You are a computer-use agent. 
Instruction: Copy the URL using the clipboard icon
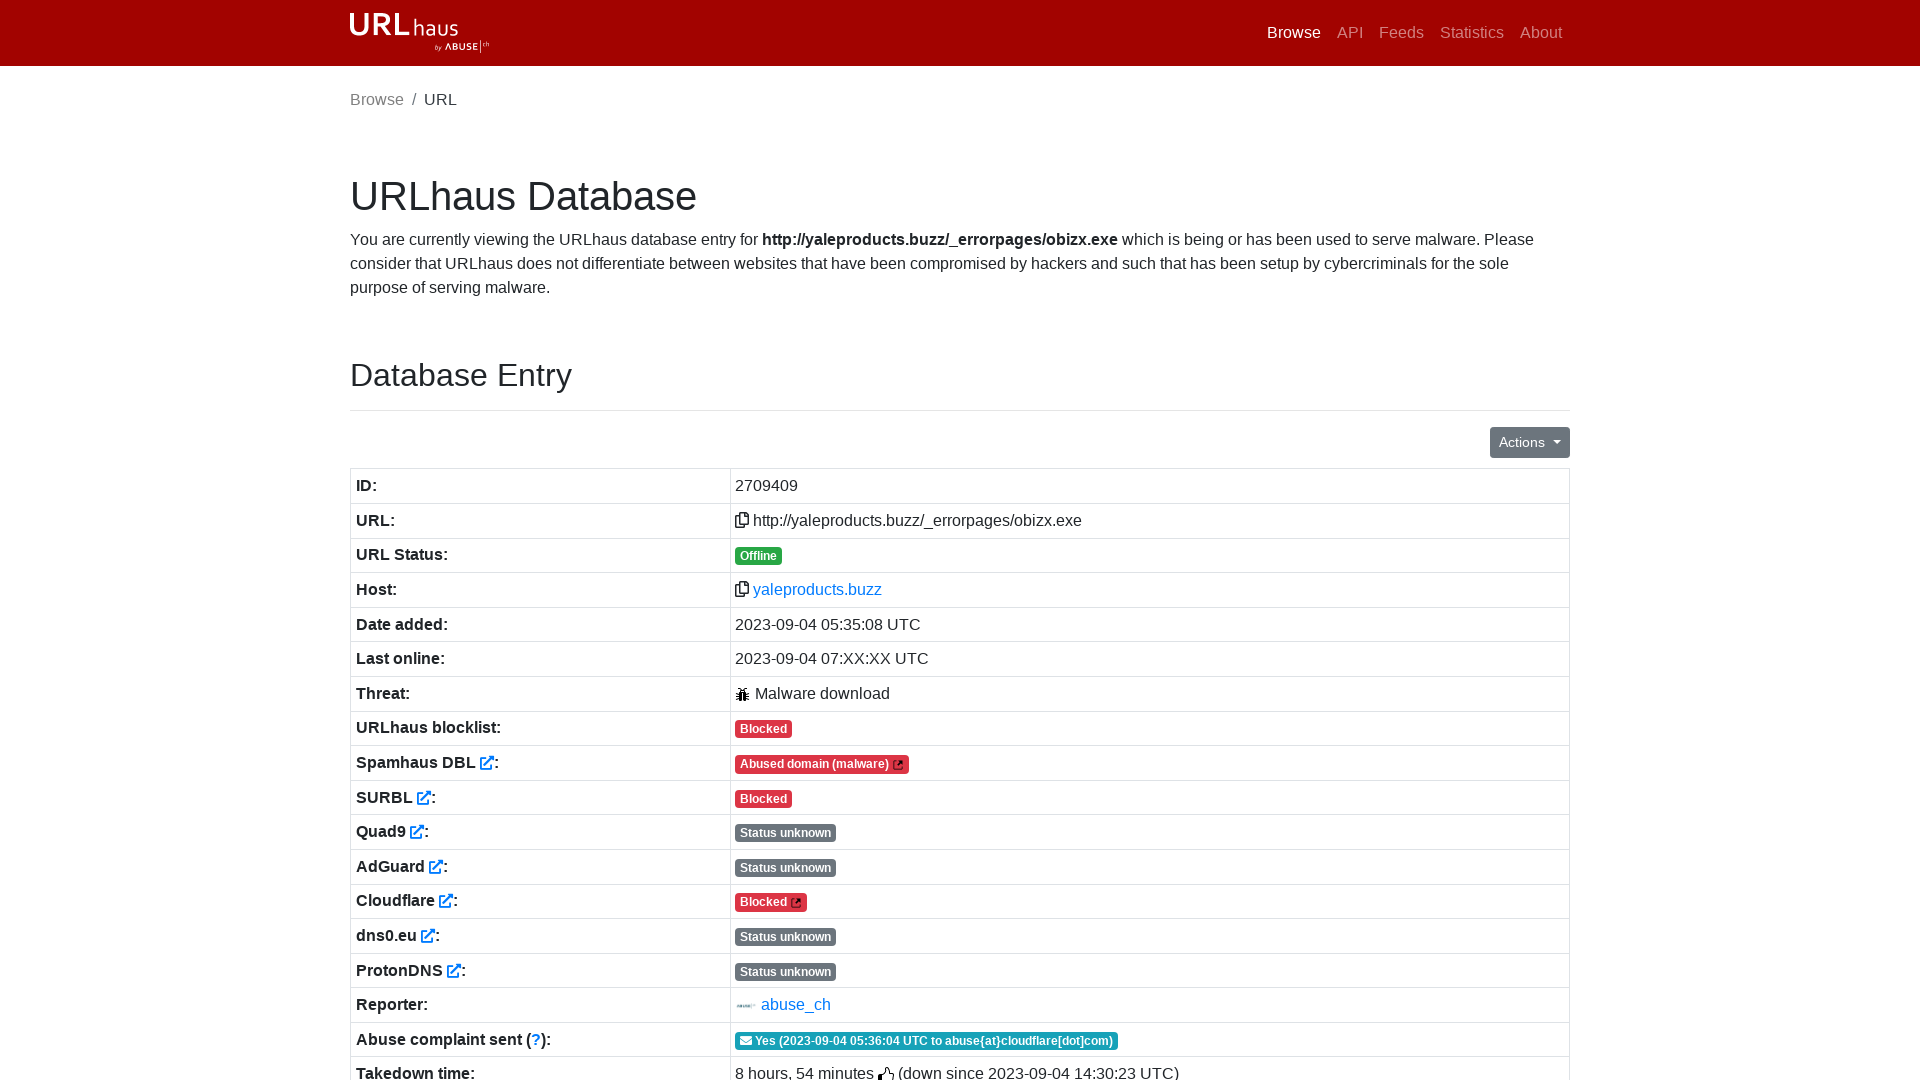click(742, 520)
